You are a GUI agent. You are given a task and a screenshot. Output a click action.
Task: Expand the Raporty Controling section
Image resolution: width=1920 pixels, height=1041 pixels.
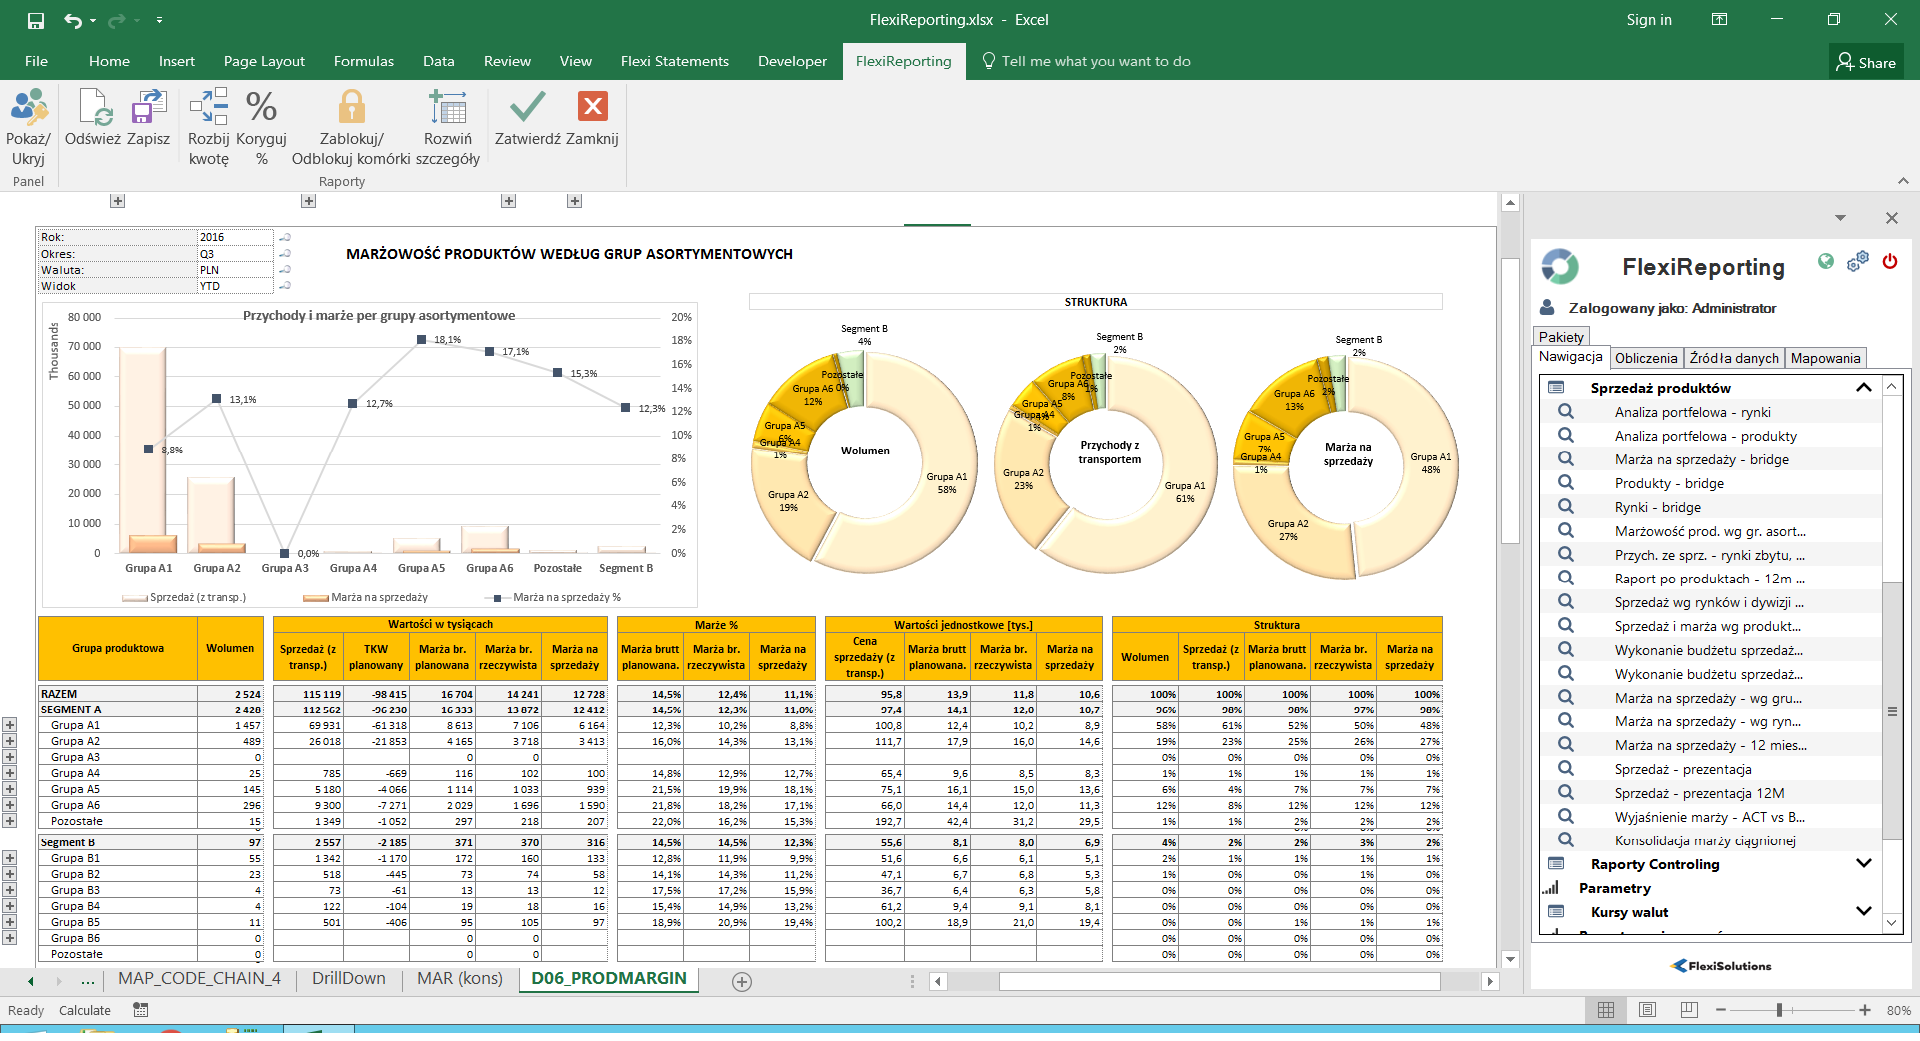point(1863,864)
